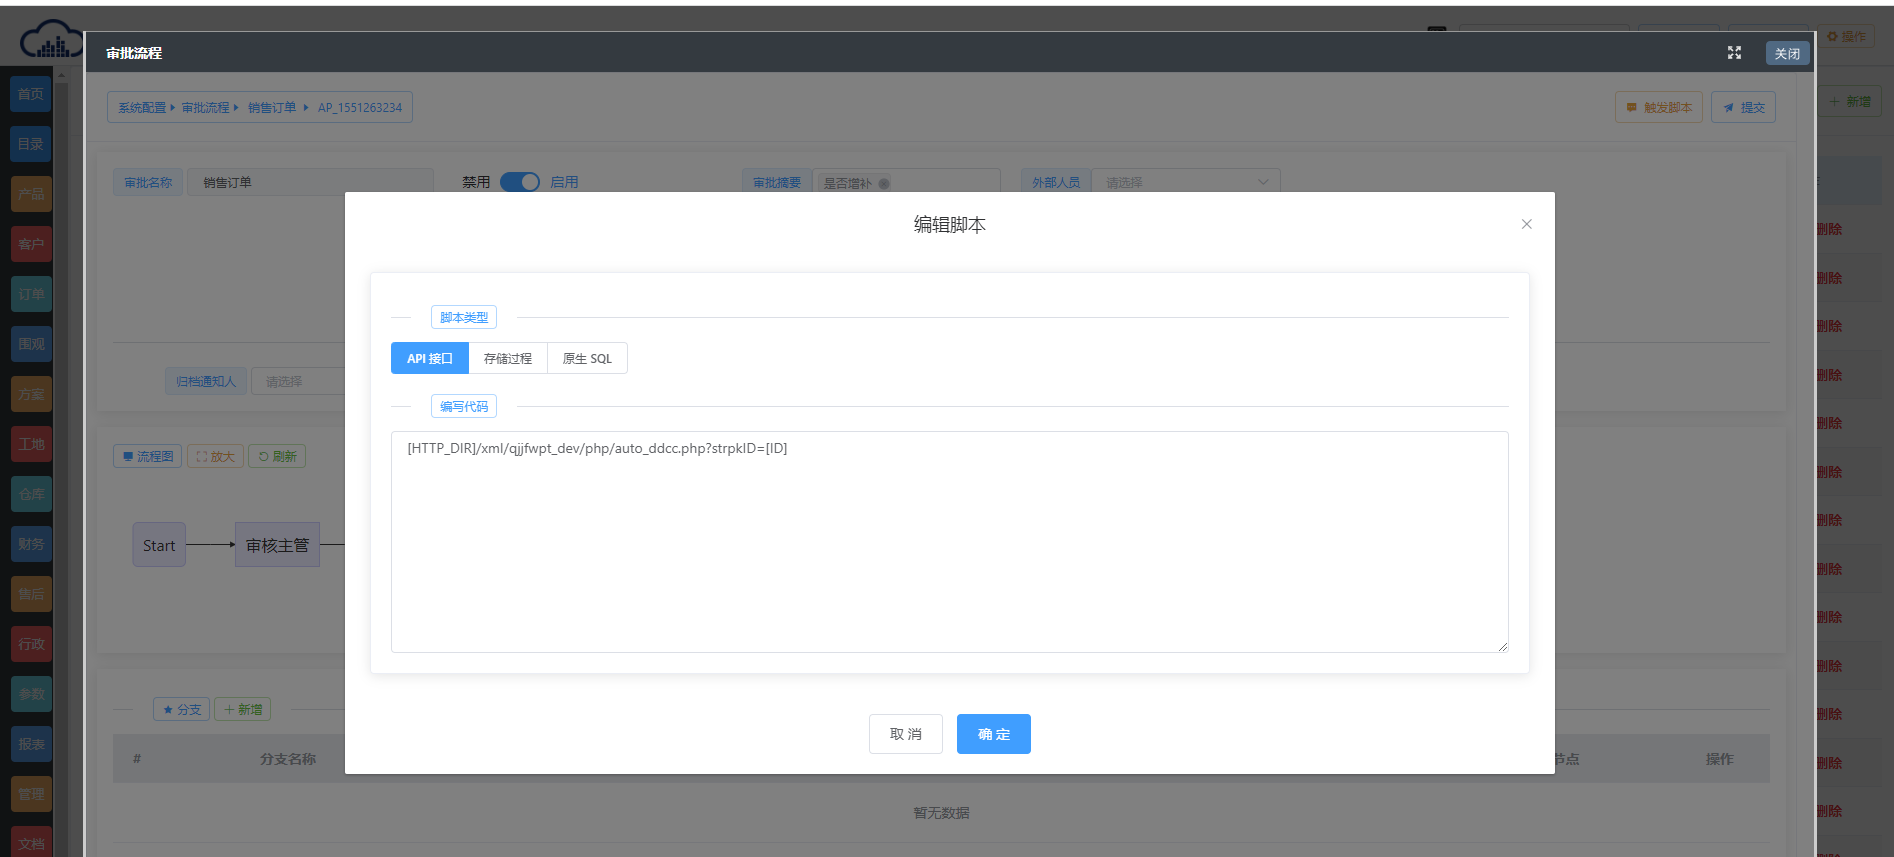Open the 首页 sidebar icon

[31, 94]
